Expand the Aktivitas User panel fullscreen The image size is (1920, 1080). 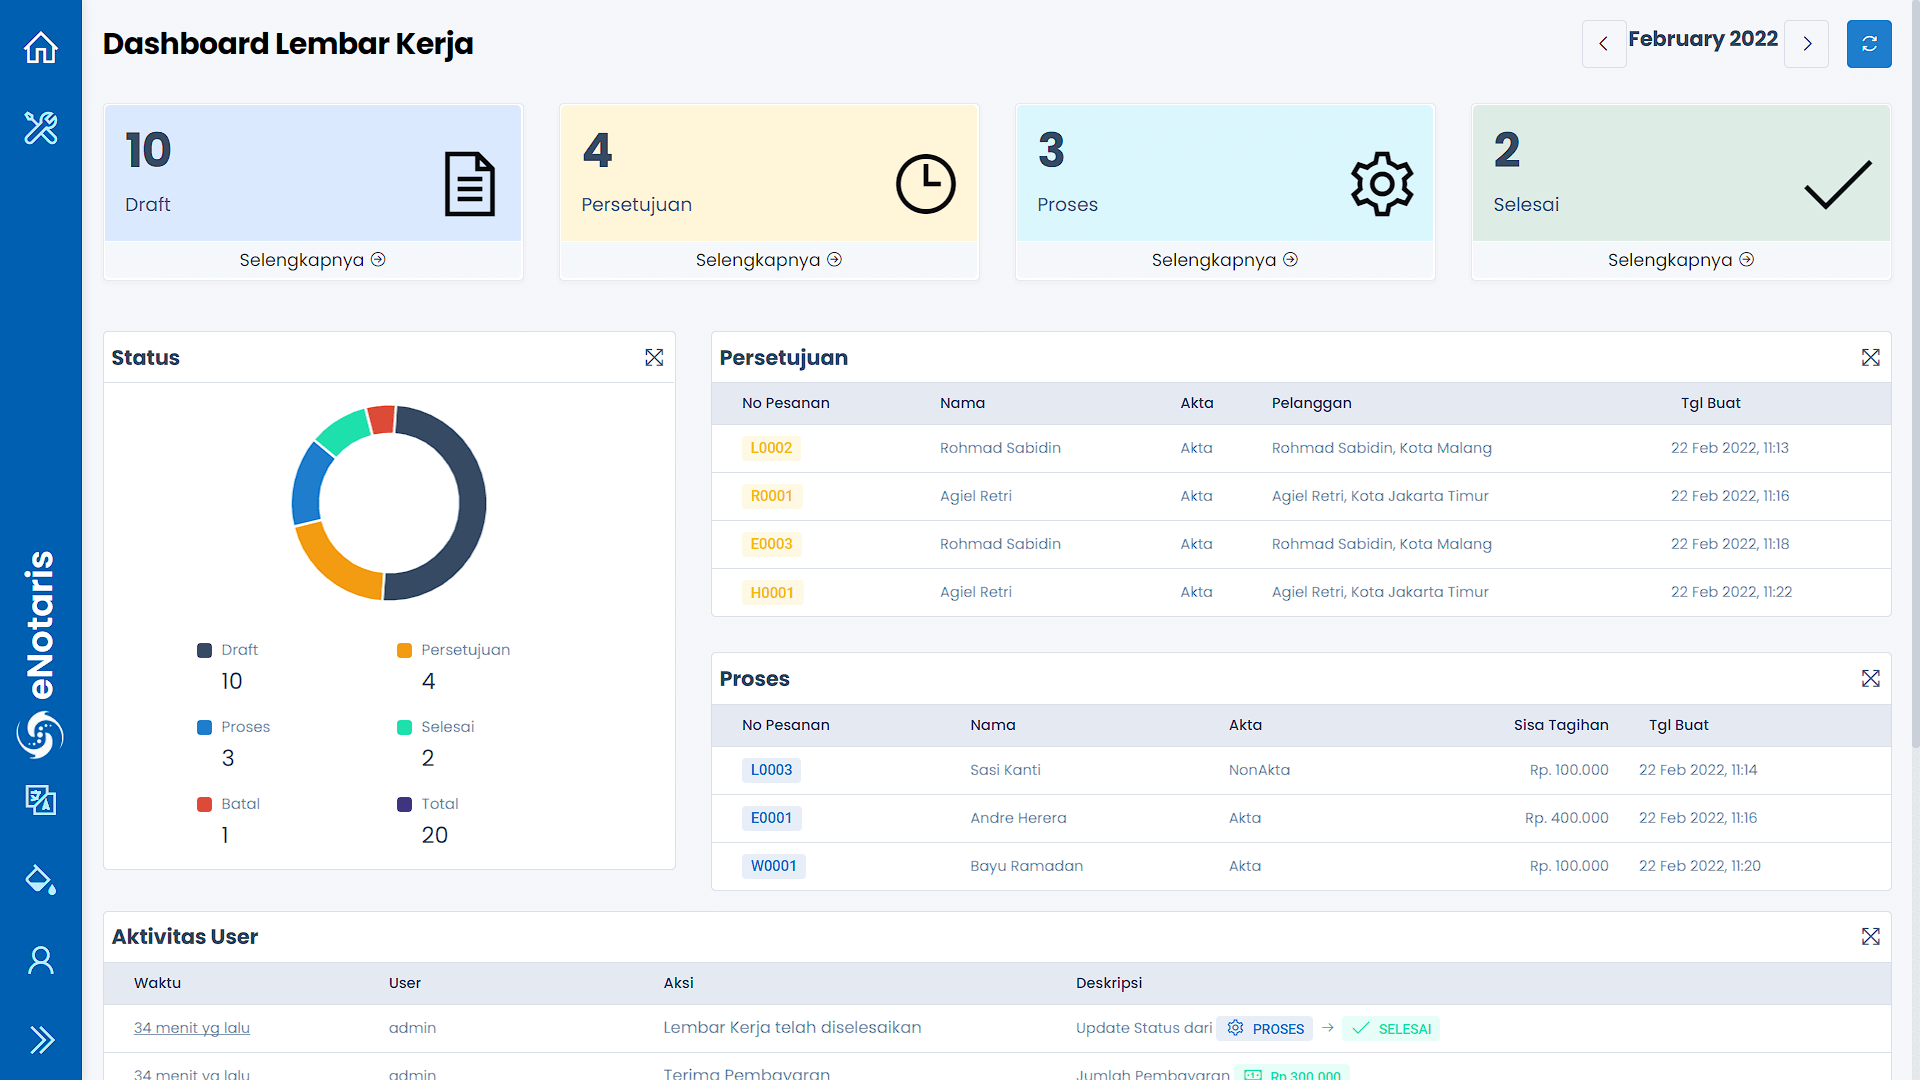pos(1871,937)
